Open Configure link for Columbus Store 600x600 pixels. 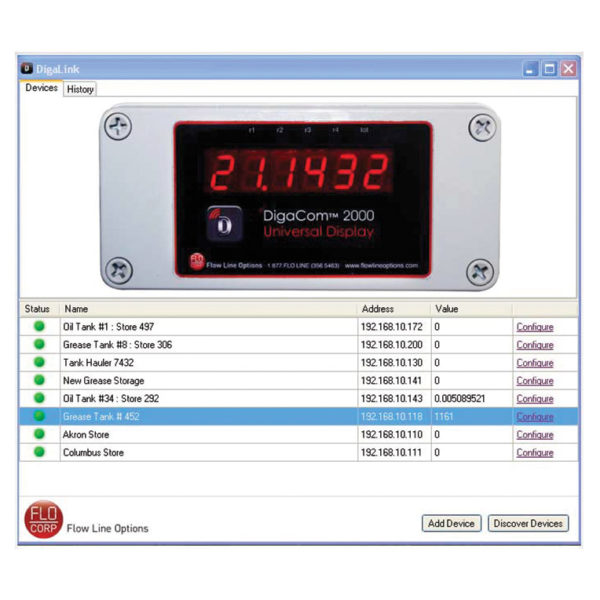pos(535,453)
